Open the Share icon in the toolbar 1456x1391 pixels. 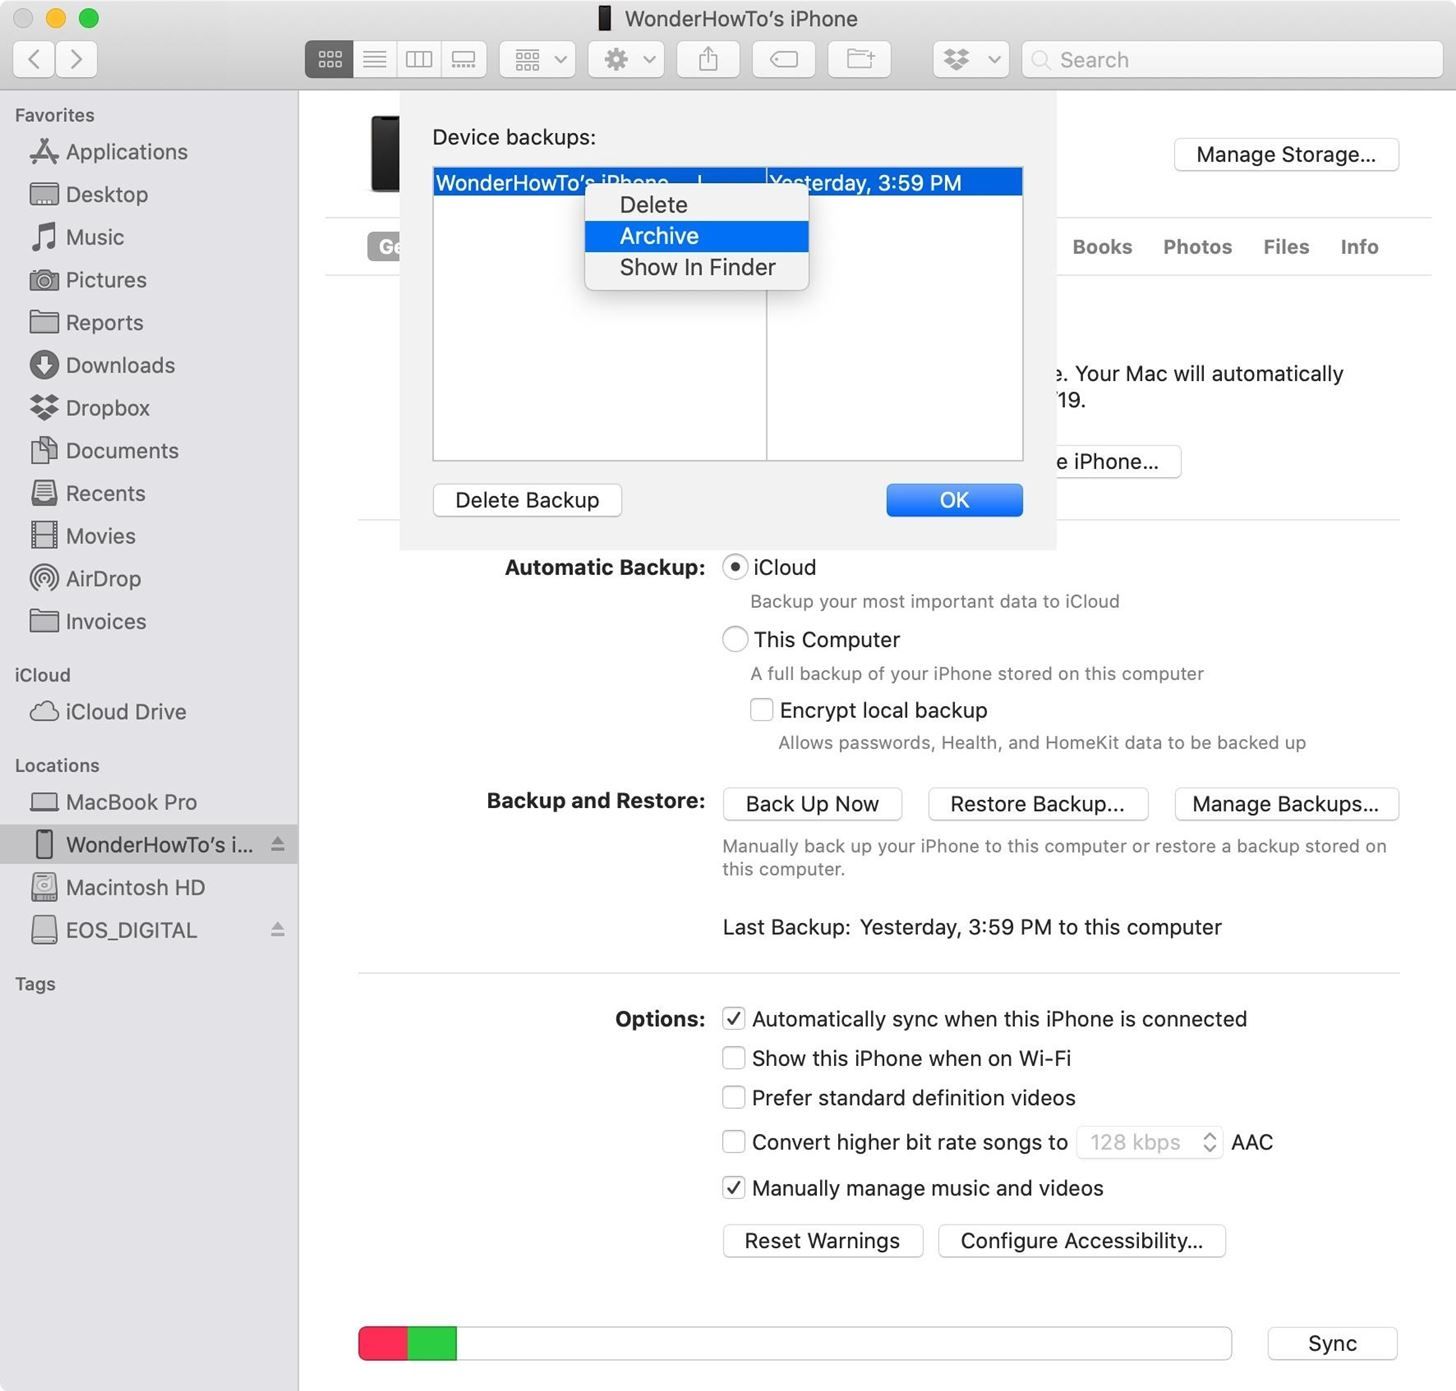point(708,59)
